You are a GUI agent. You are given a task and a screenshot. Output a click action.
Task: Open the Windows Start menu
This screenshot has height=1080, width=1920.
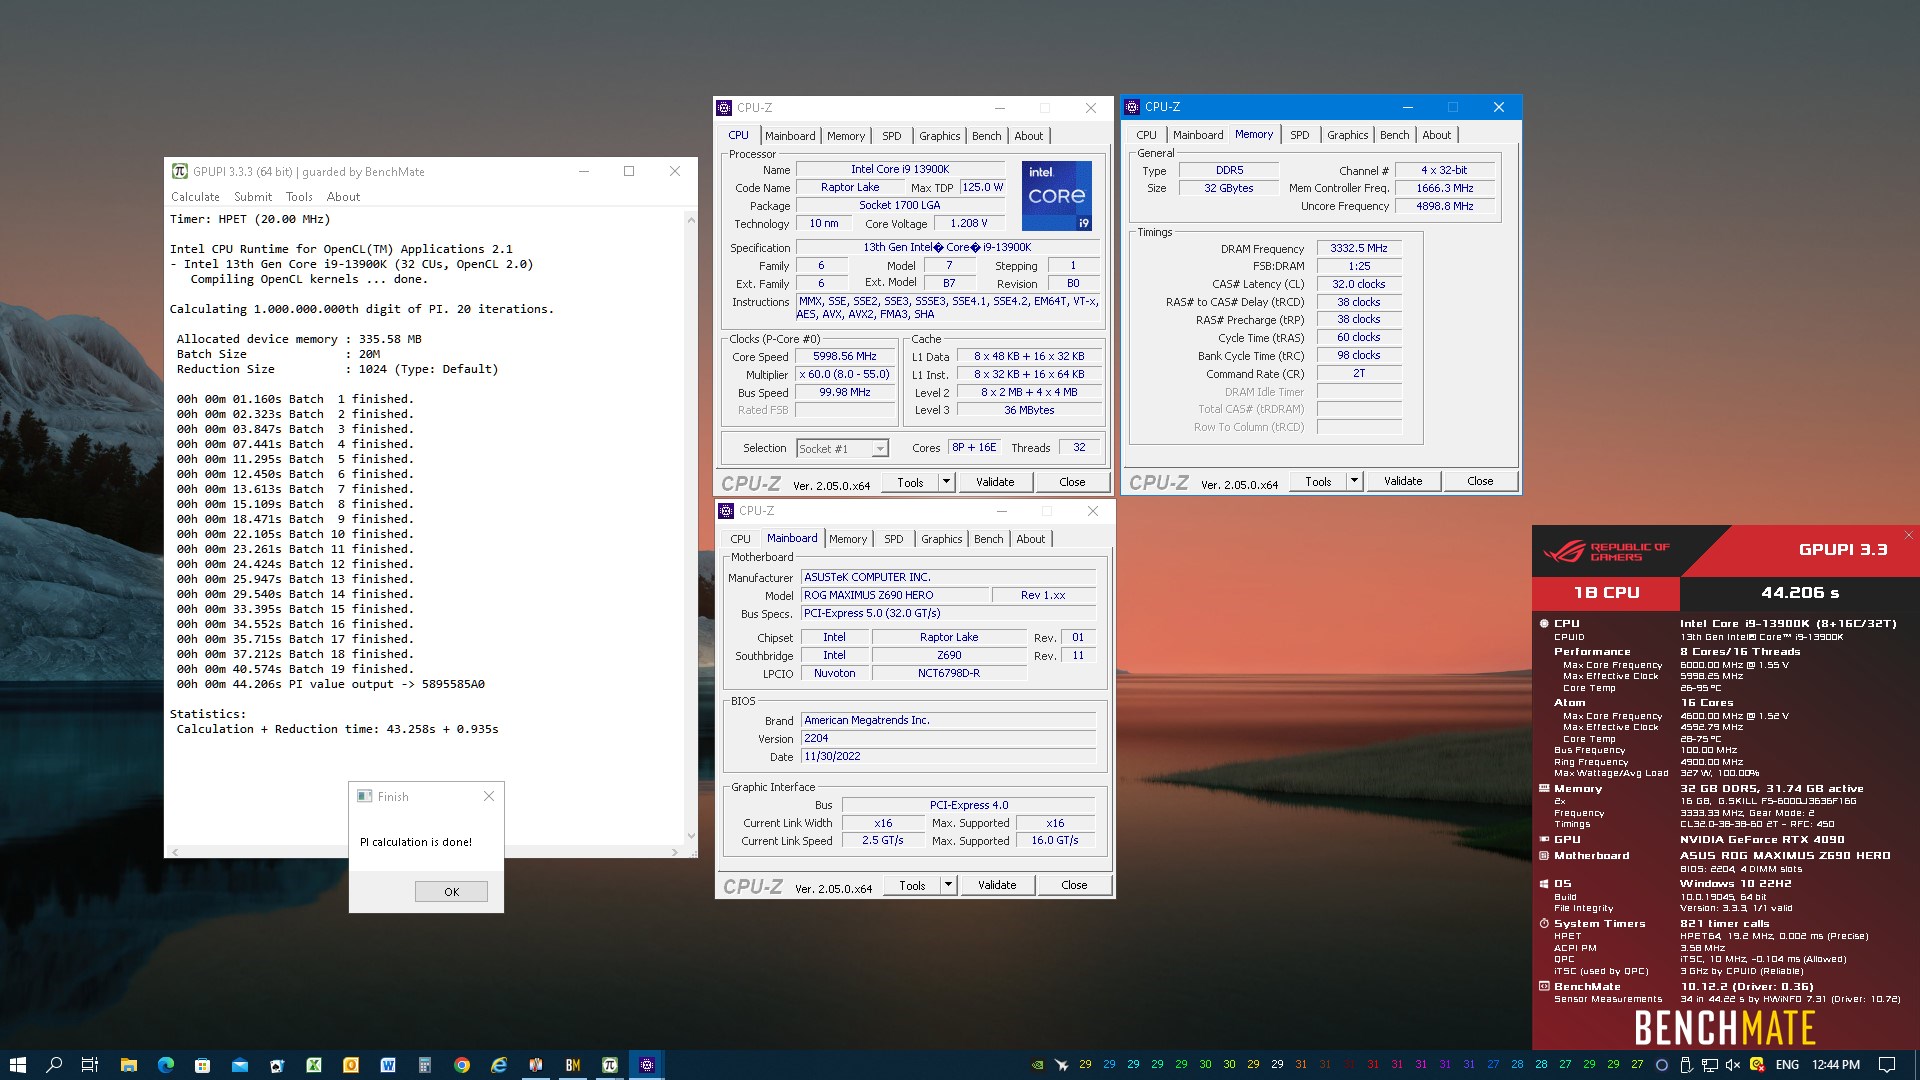point(17,1065)
